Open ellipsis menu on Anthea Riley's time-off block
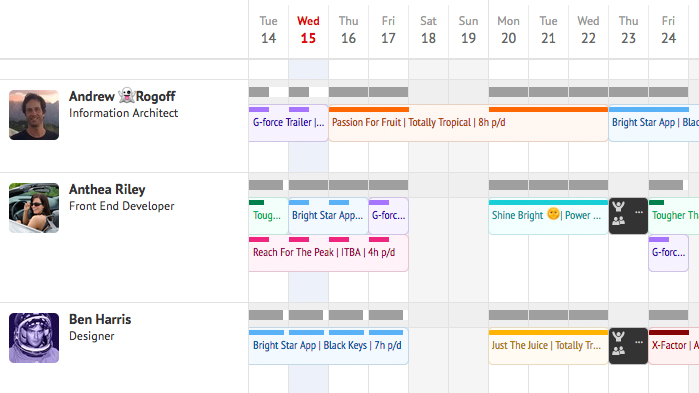Viewport: 699px width, 393px height. 639,212
